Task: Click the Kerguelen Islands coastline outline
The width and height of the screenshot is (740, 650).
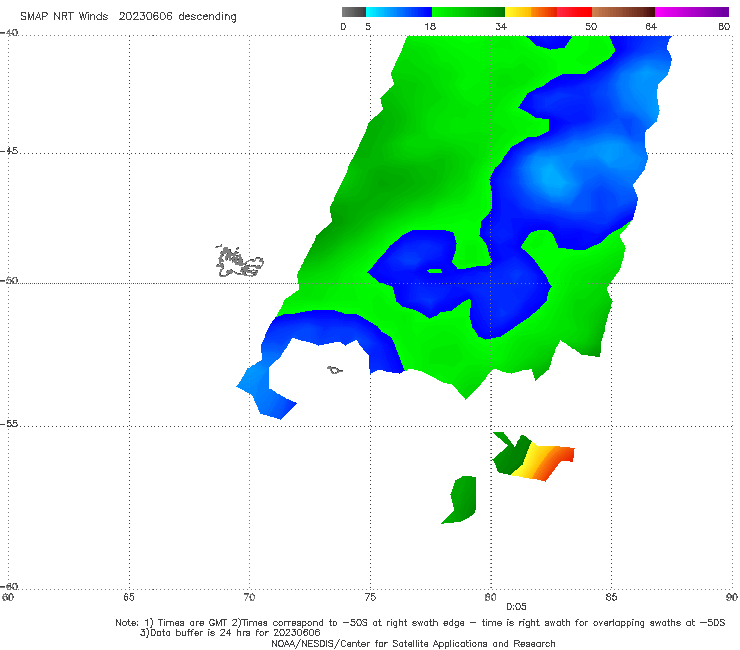Action: (x=240, y=262)
